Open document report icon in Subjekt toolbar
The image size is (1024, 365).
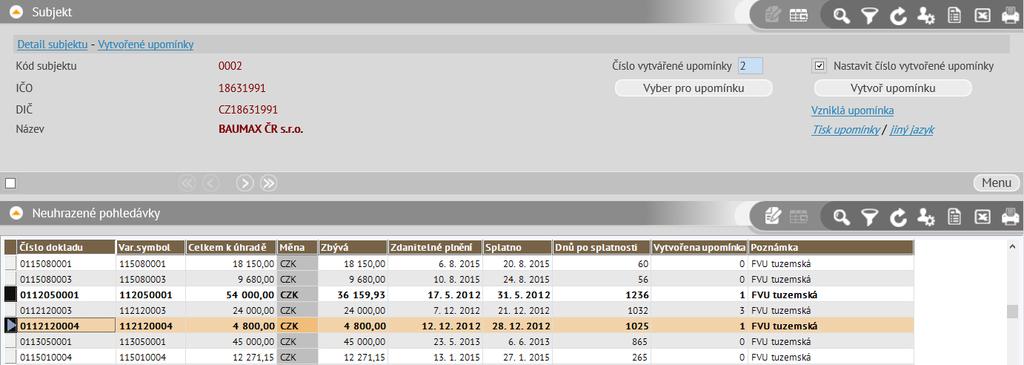coord(954,16)
